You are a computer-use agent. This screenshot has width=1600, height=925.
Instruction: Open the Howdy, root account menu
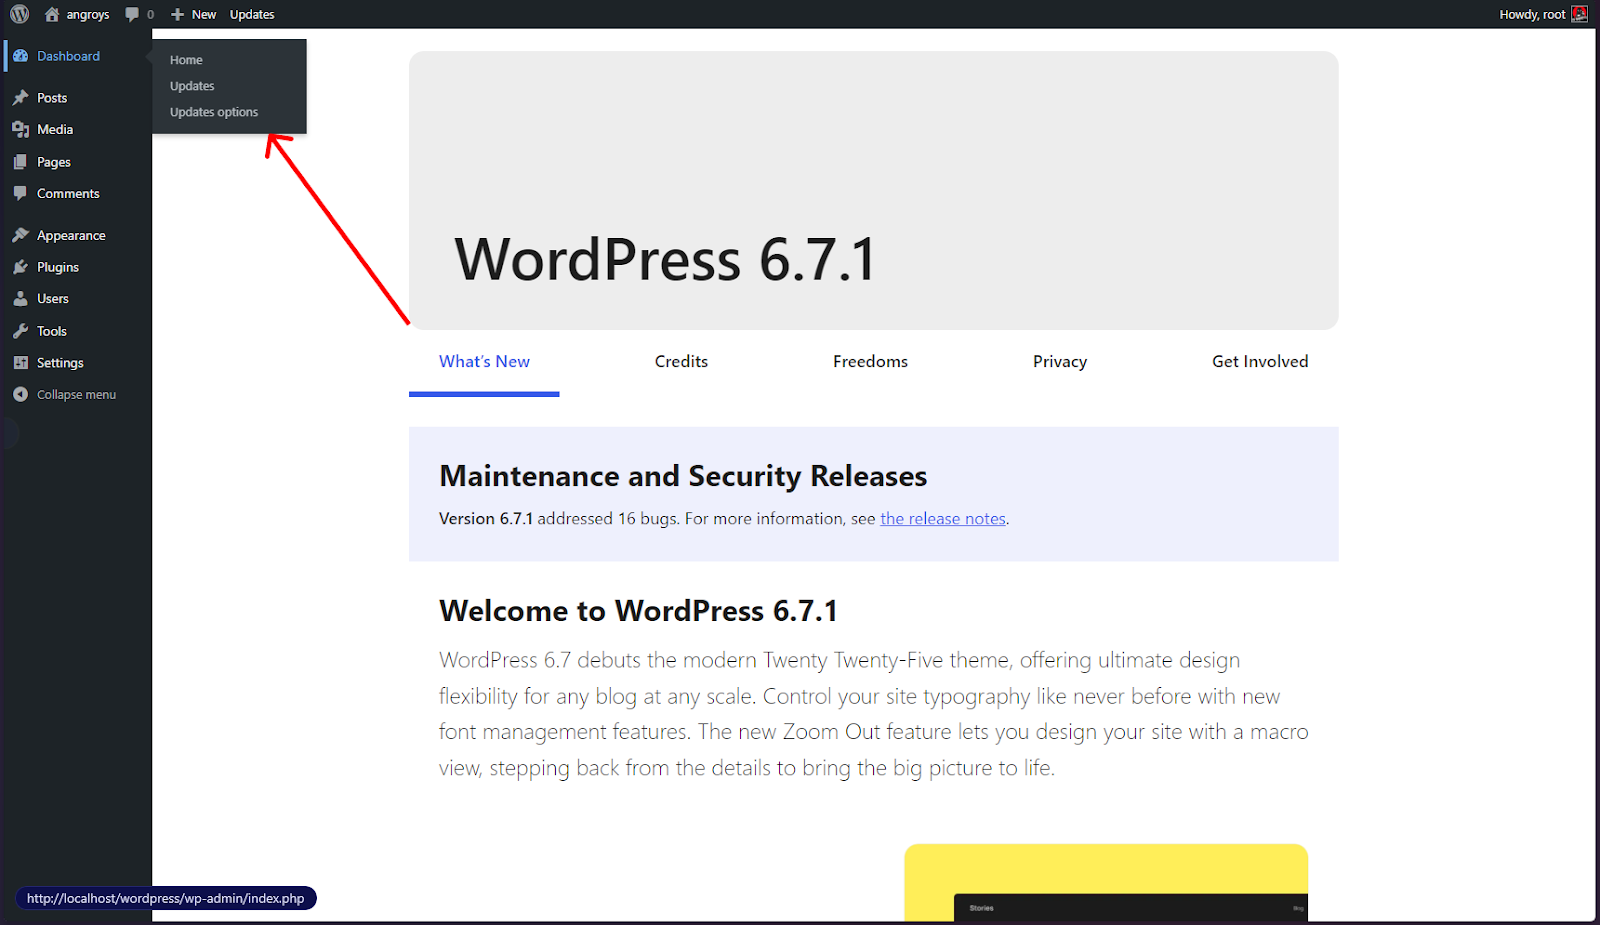[x=1543, y=14]
